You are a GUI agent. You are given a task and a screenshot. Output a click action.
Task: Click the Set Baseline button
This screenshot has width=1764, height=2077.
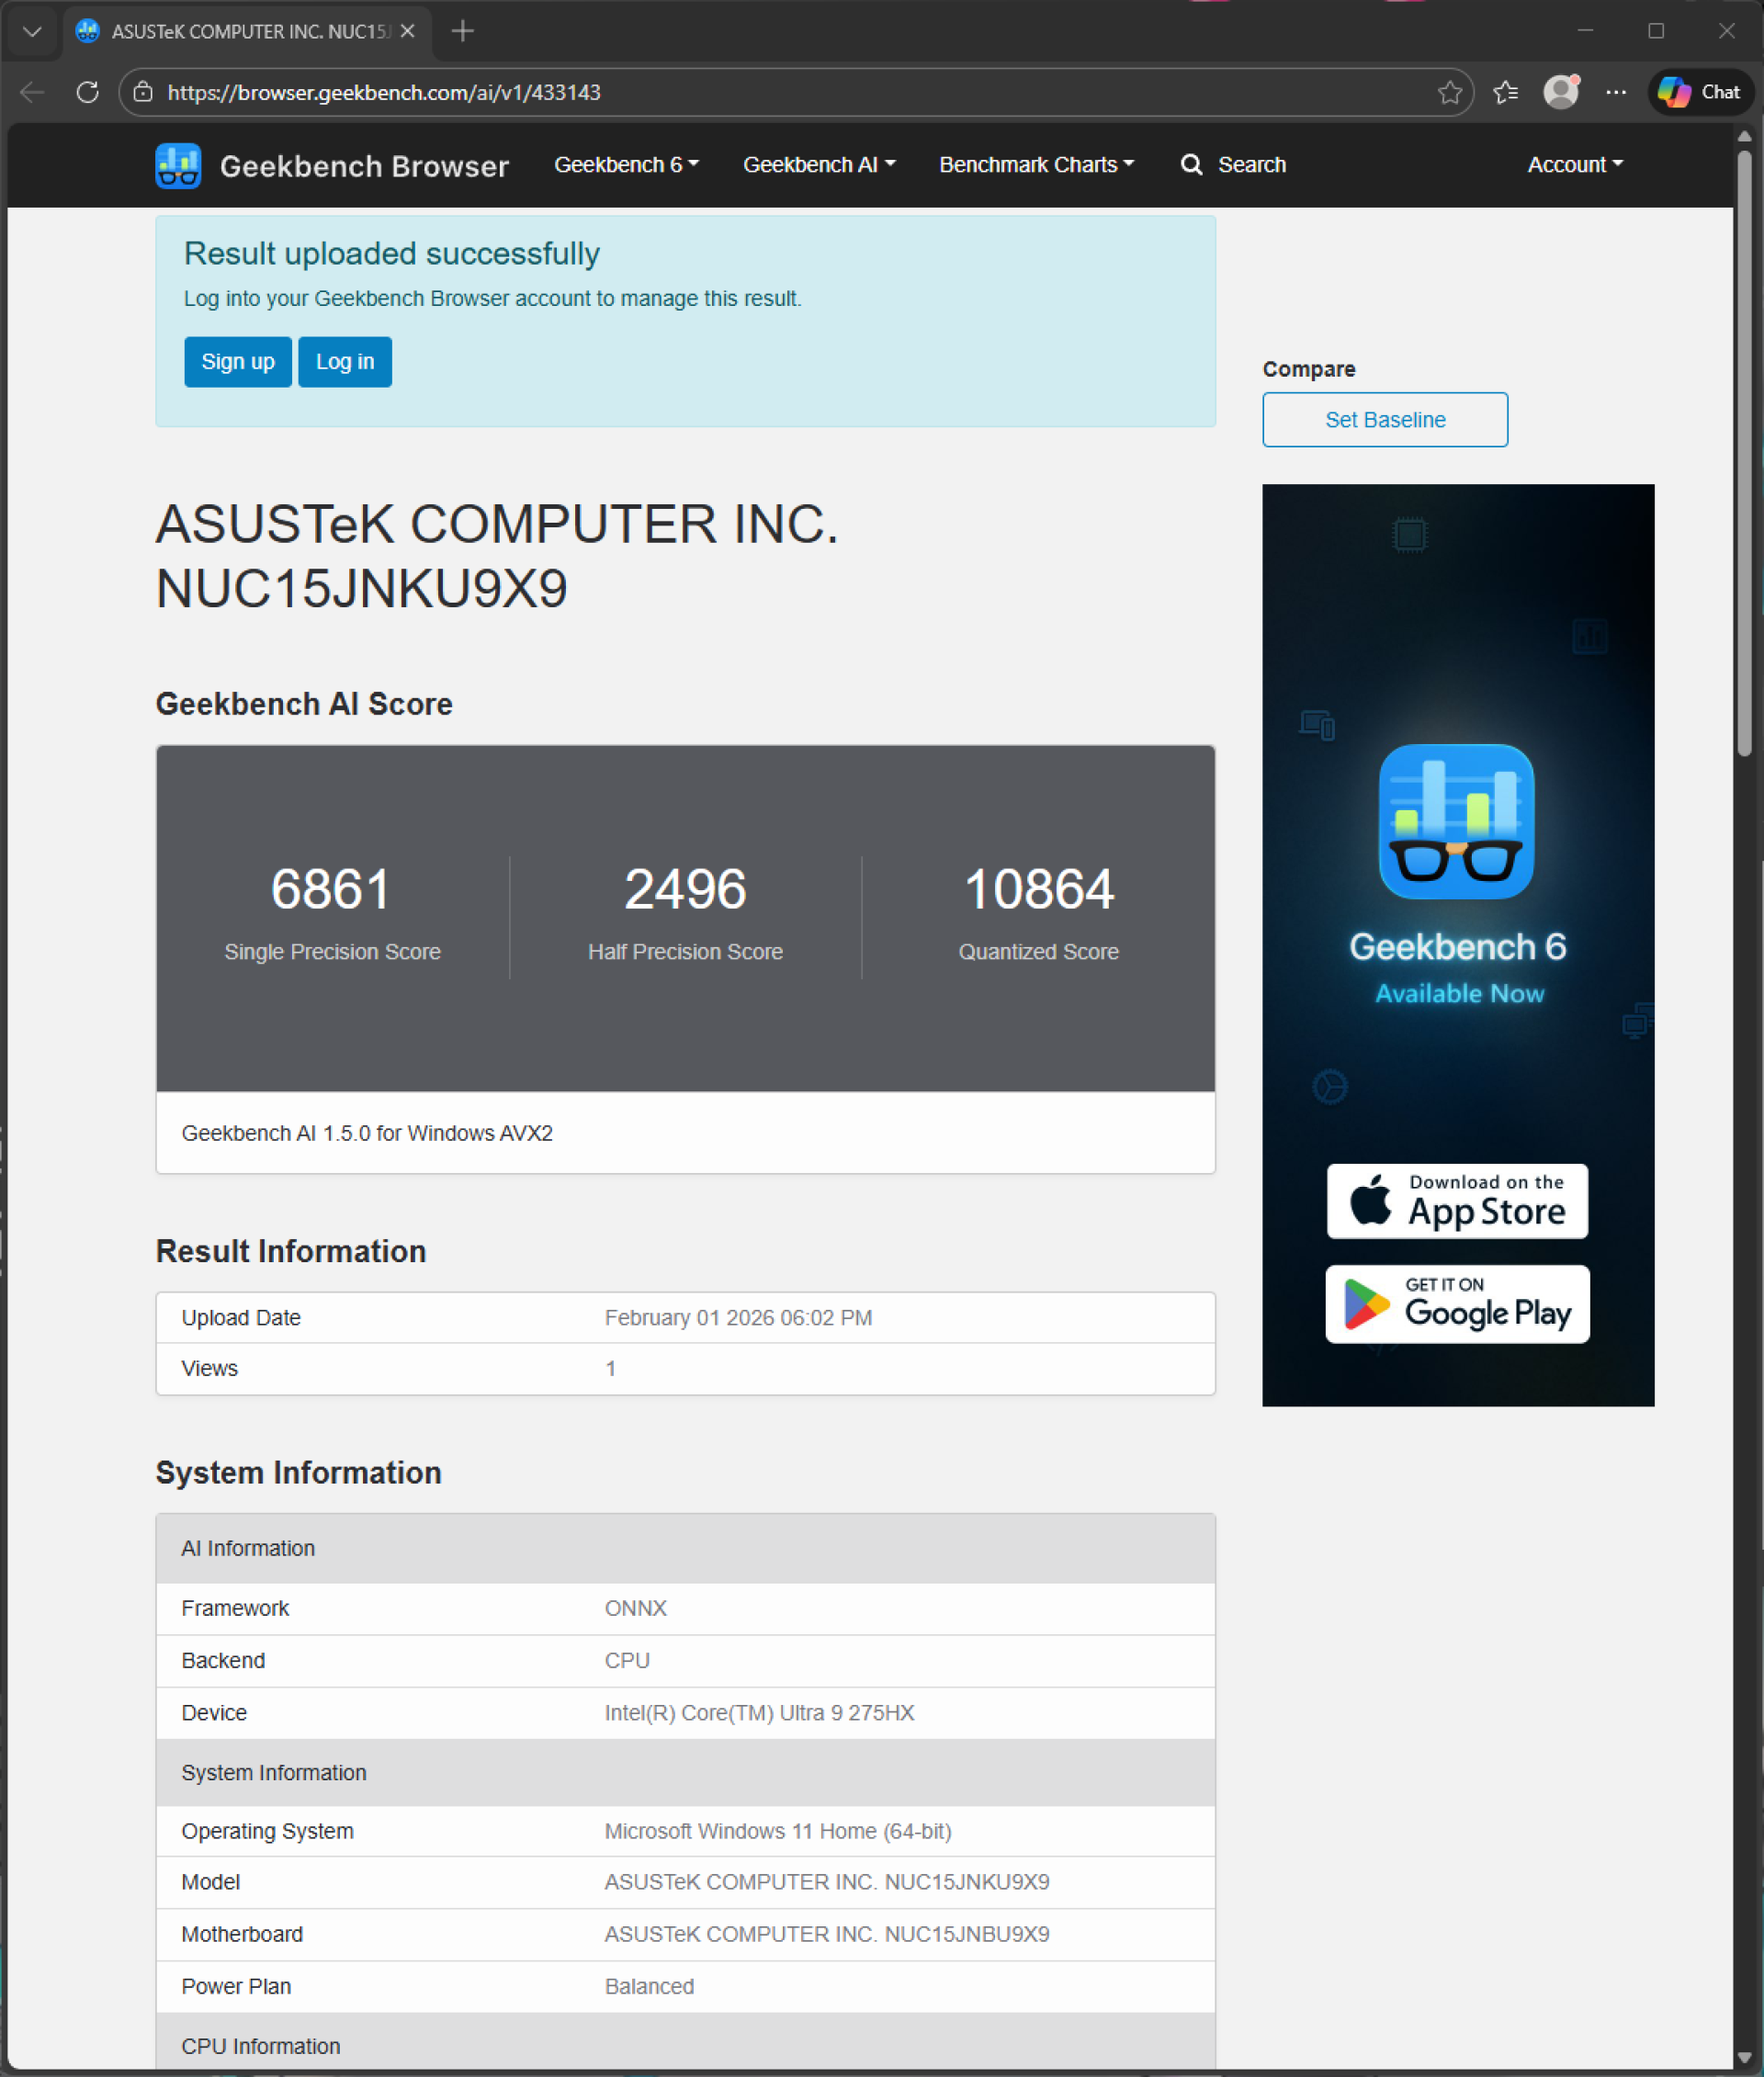pyautogui.click(x=1385, y=419)
